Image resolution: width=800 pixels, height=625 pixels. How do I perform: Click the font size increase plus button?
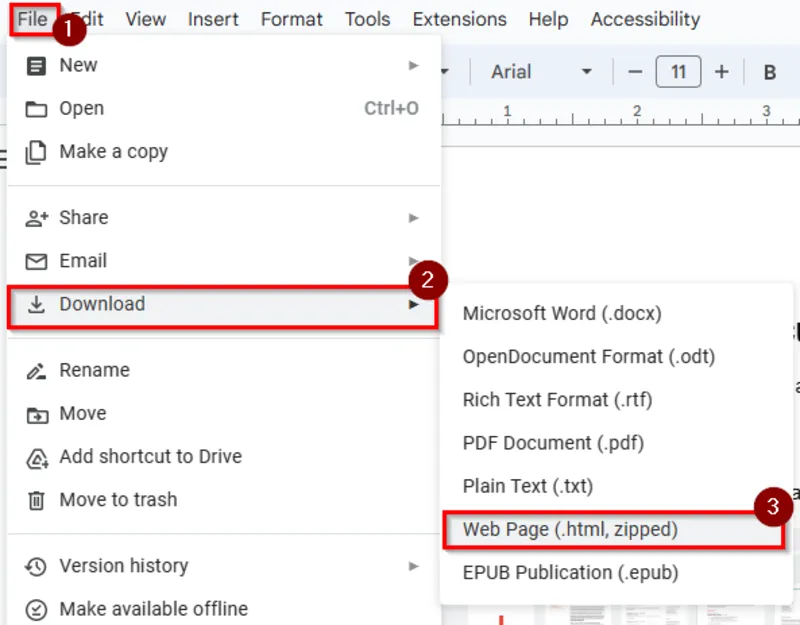point(721,72)
